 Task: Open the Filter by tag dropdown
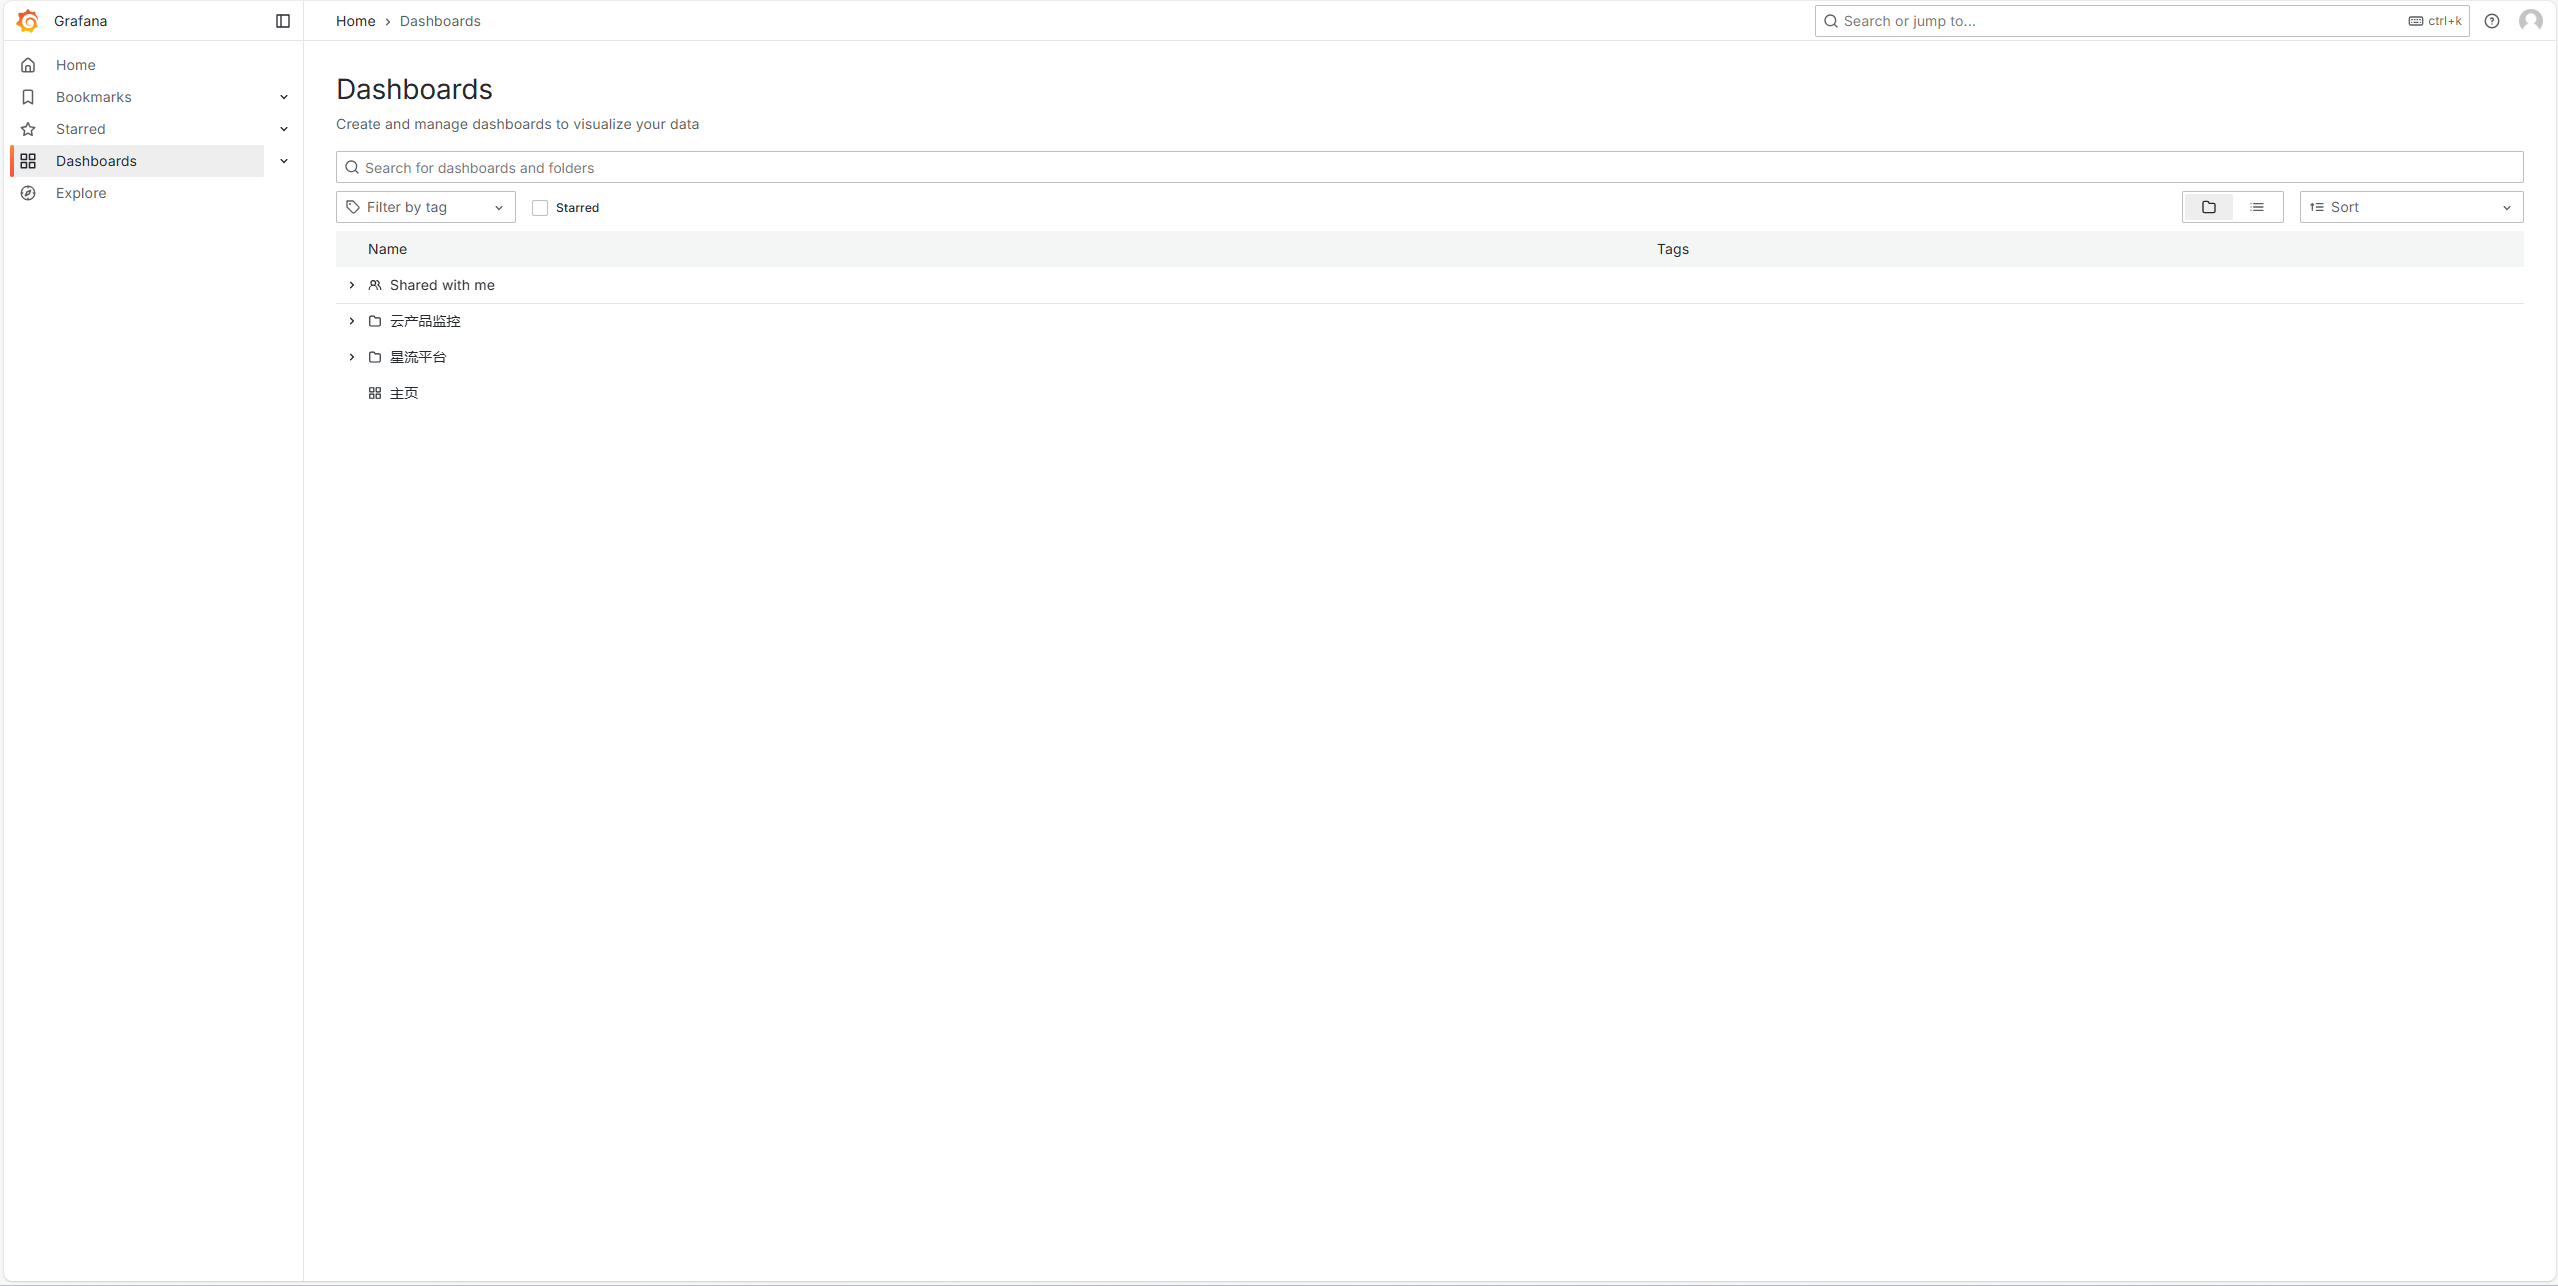click(425, 207)
